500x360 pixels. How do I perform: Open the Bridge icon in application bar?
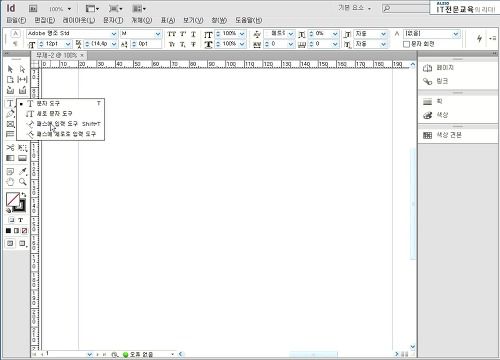pyautogui.click(x=33, y=9)
